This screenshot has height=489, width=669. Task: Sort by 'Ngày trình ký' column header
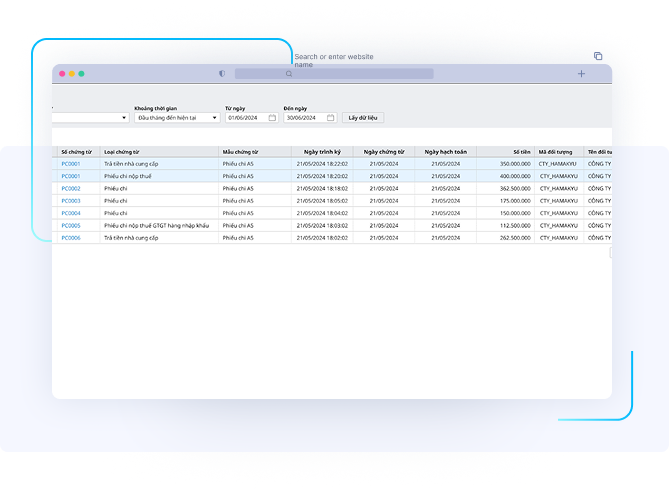(322, 151)
